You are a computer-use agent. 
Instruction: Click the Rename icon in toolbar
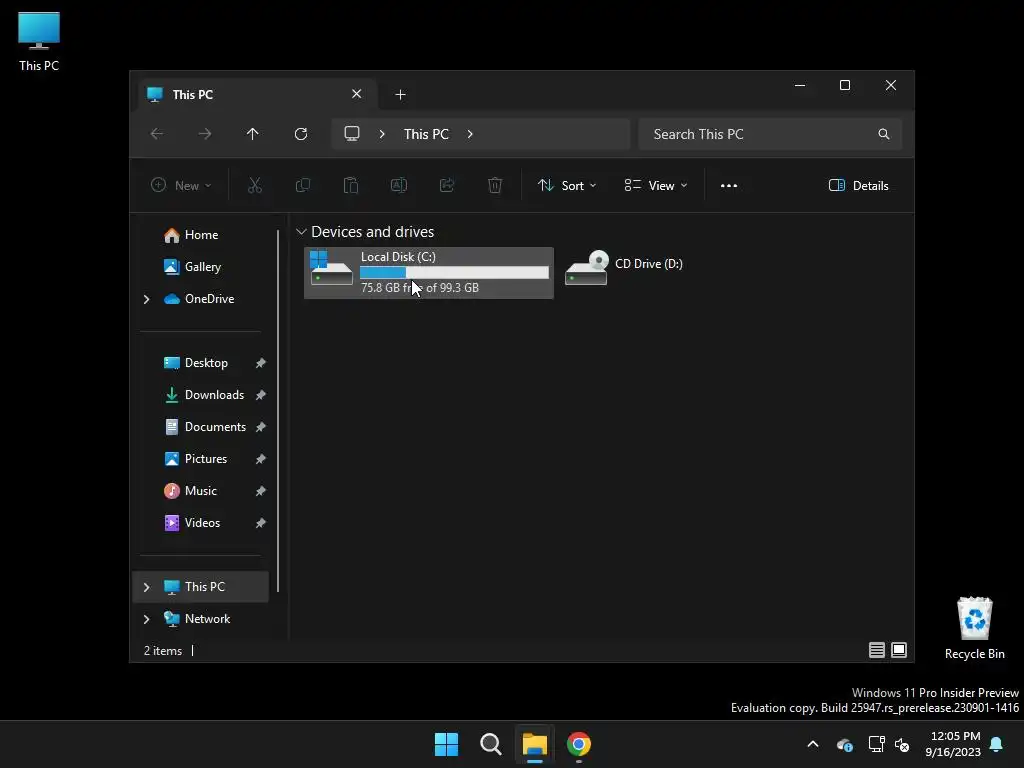pos(399,185)
